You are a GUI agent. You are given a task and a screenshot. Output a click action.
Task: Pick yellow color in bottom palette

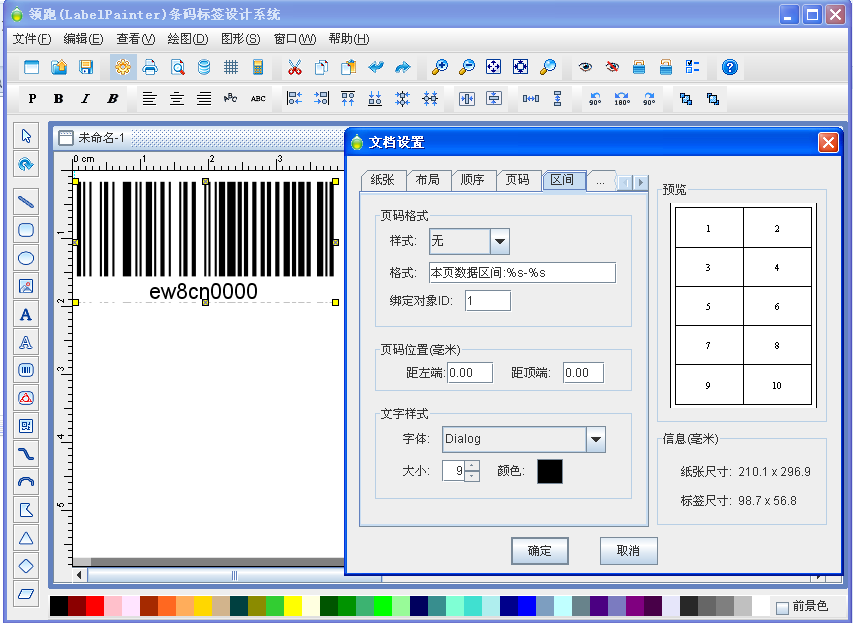(293, 606)
